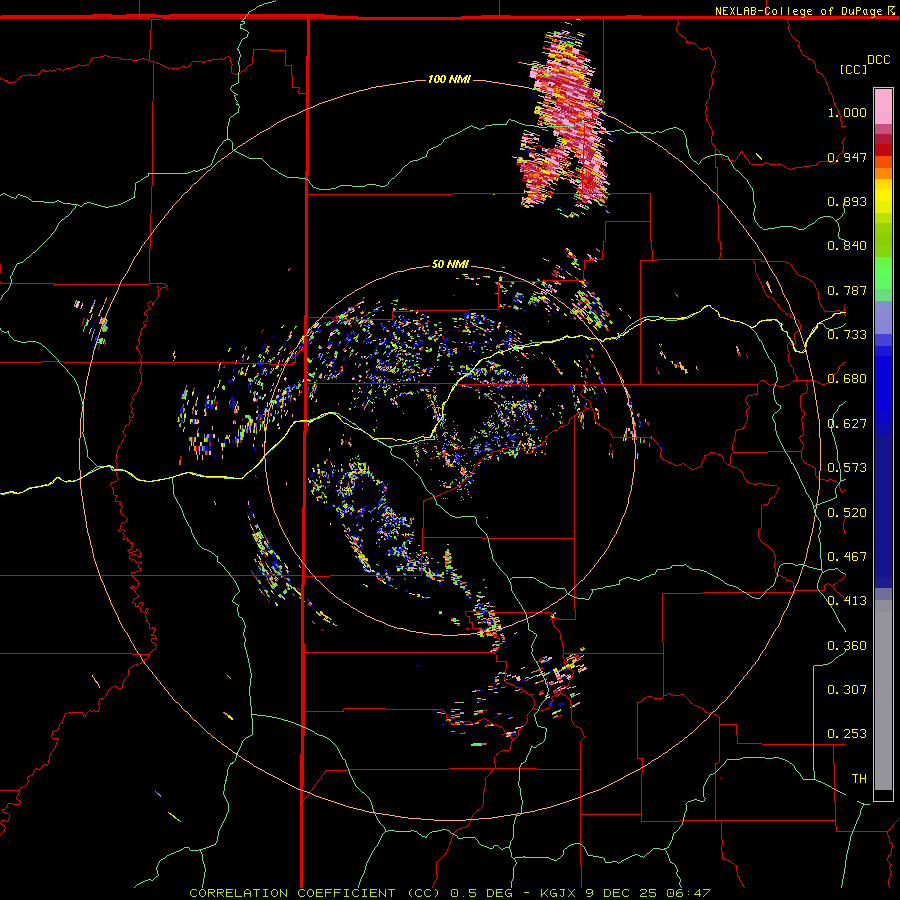Click the DCC product label
The height and width of the screenshot is (900, 900).
coord(879,60)
